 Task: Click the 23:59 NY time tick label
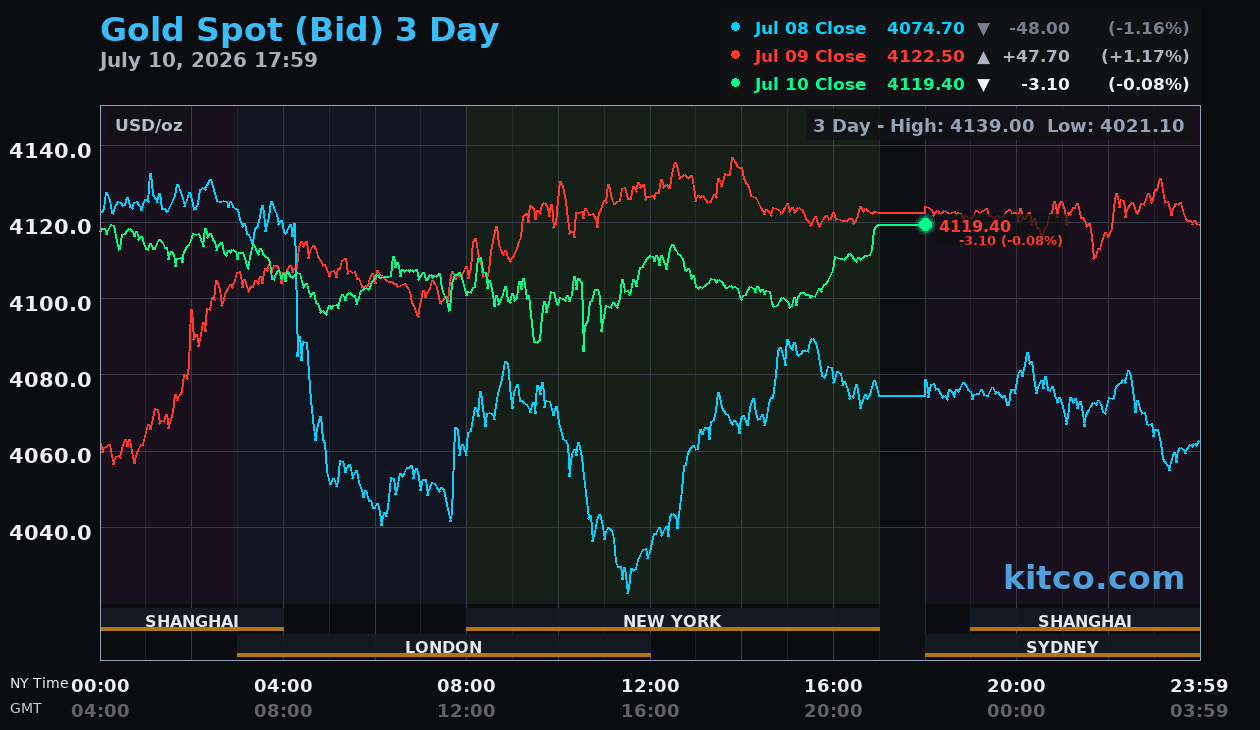pyautogui.click(x=1199, y=686)
